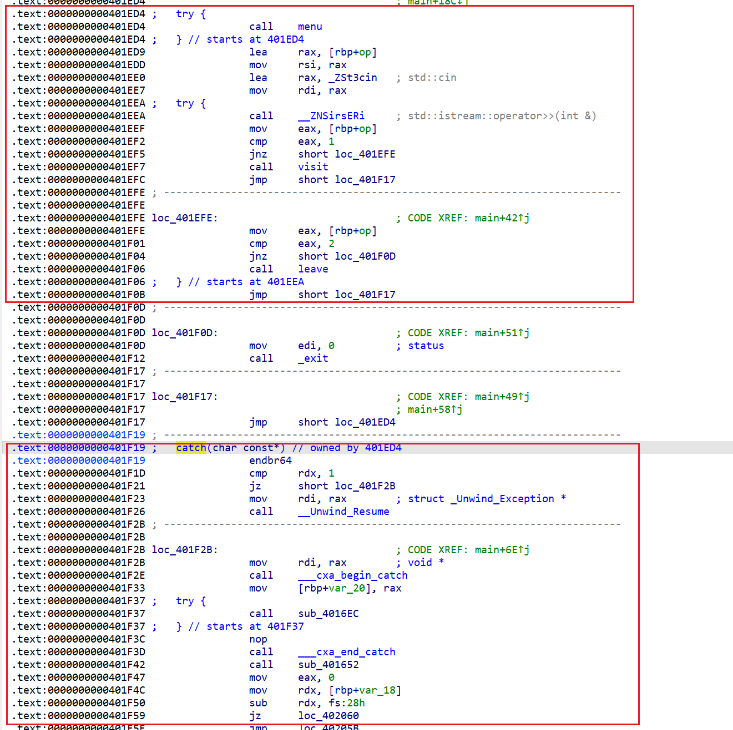This screenshot has width=733, height=730.
Task: Click the address '.text:0000000000401F50'
Action: point(78,703)
